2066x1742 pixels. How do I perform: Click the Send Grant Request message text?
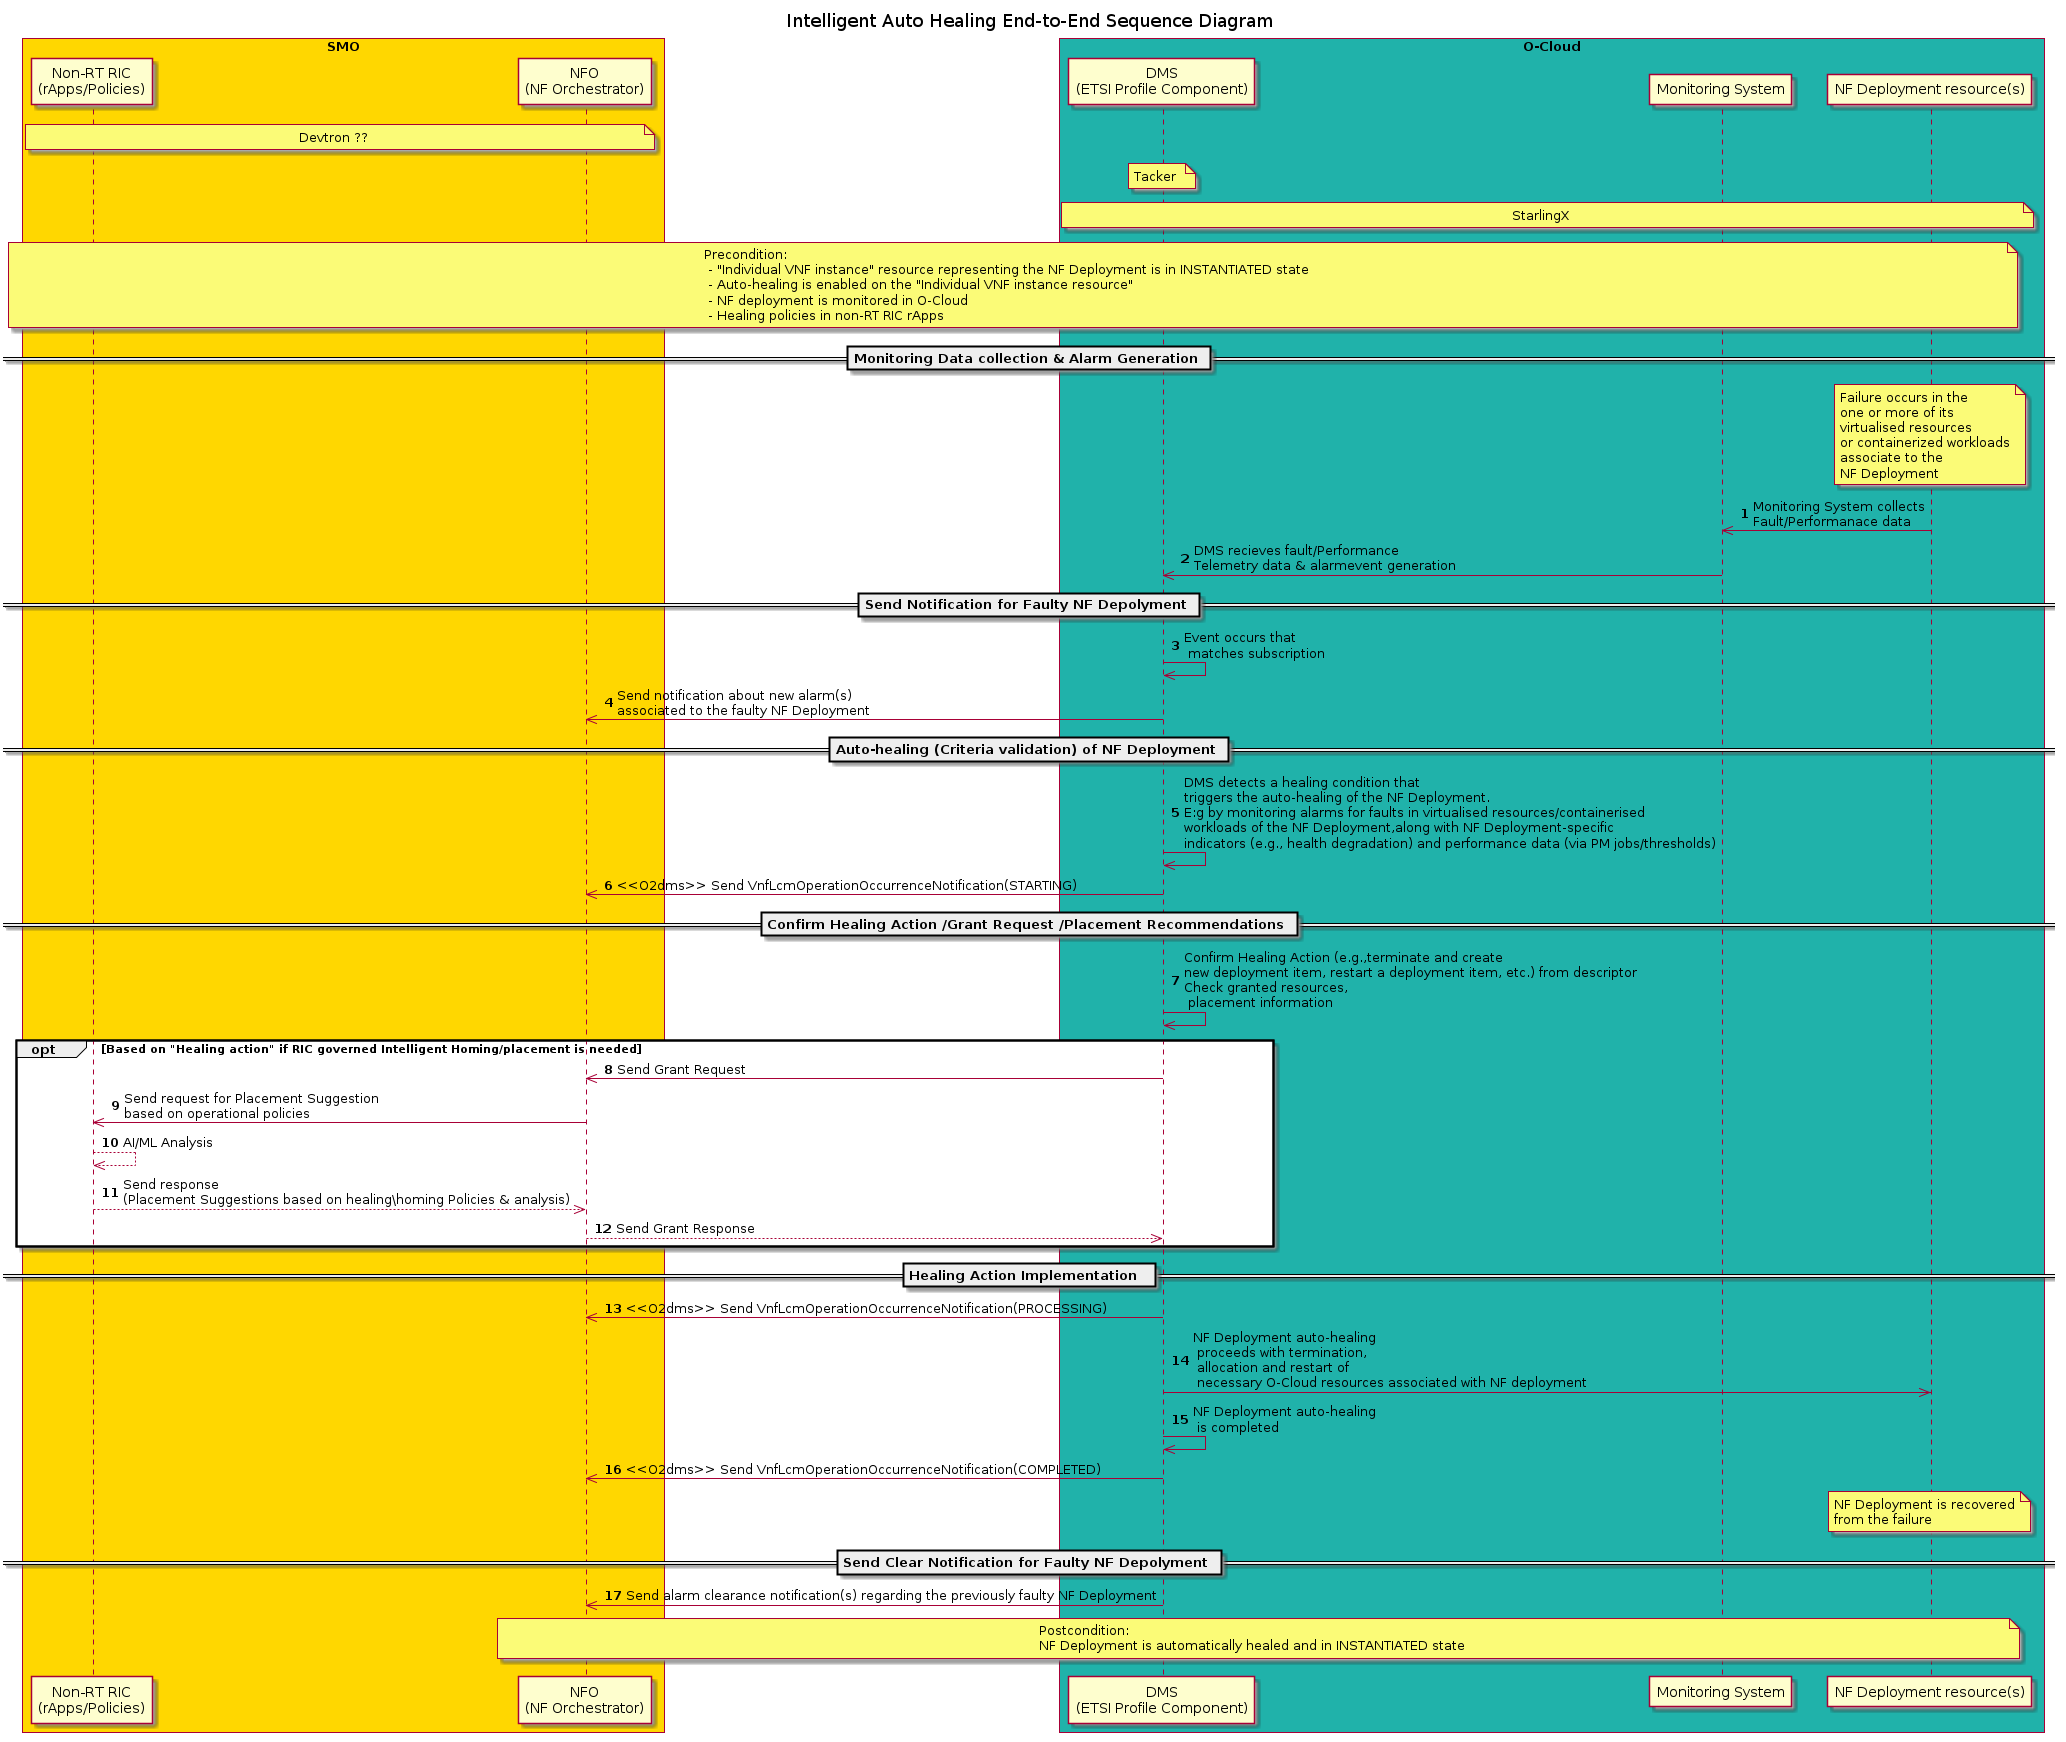(680, 1070)
